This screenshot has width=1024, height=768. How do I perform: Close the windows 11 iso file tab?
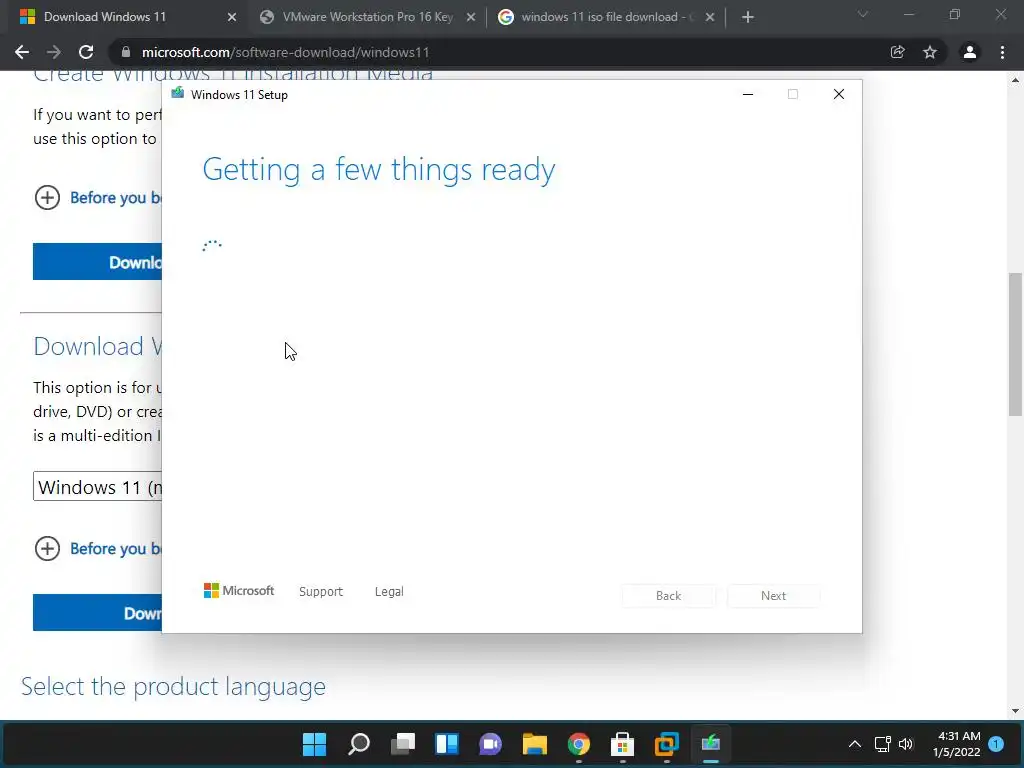click(710, 17)
